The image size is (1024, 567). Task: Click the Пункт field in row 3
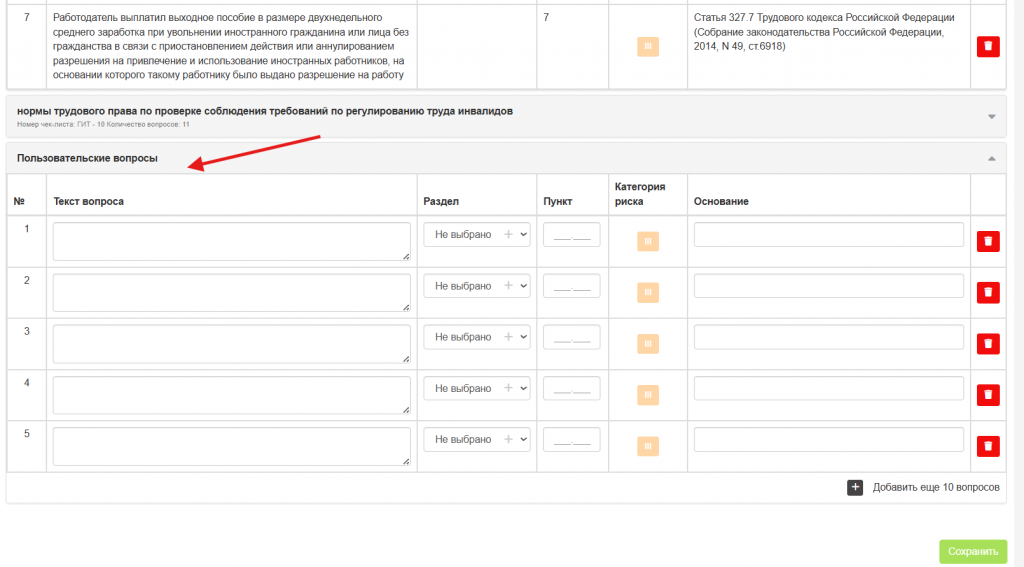571,337
